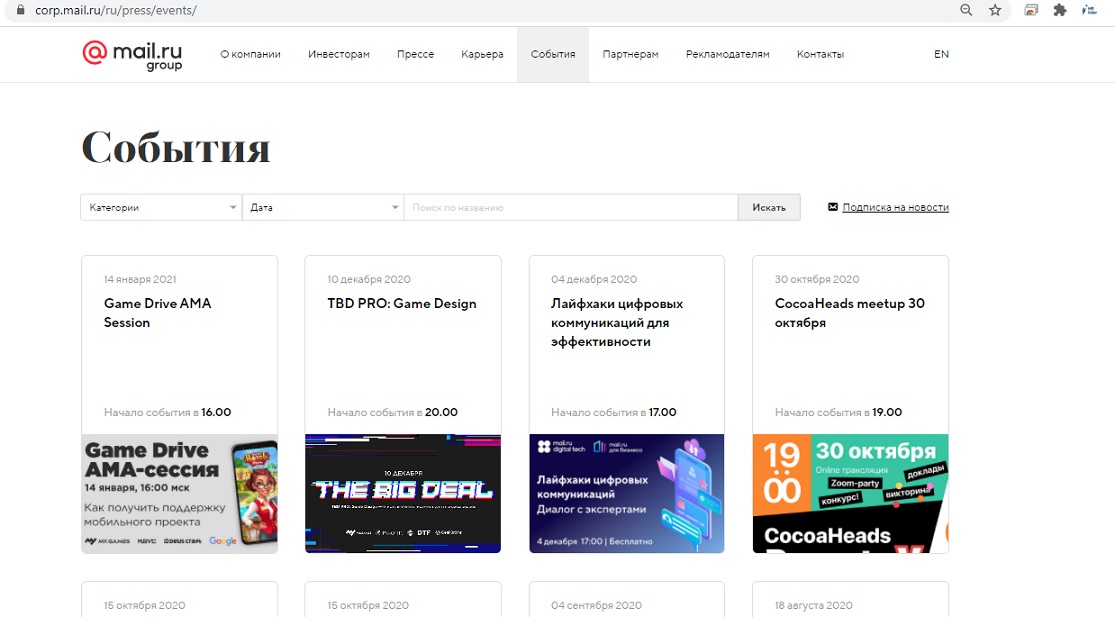Viewport: 1115px width, 617px height.
Task: Click the 10 декабря 2020 date
Action: (x=369, y=279)
